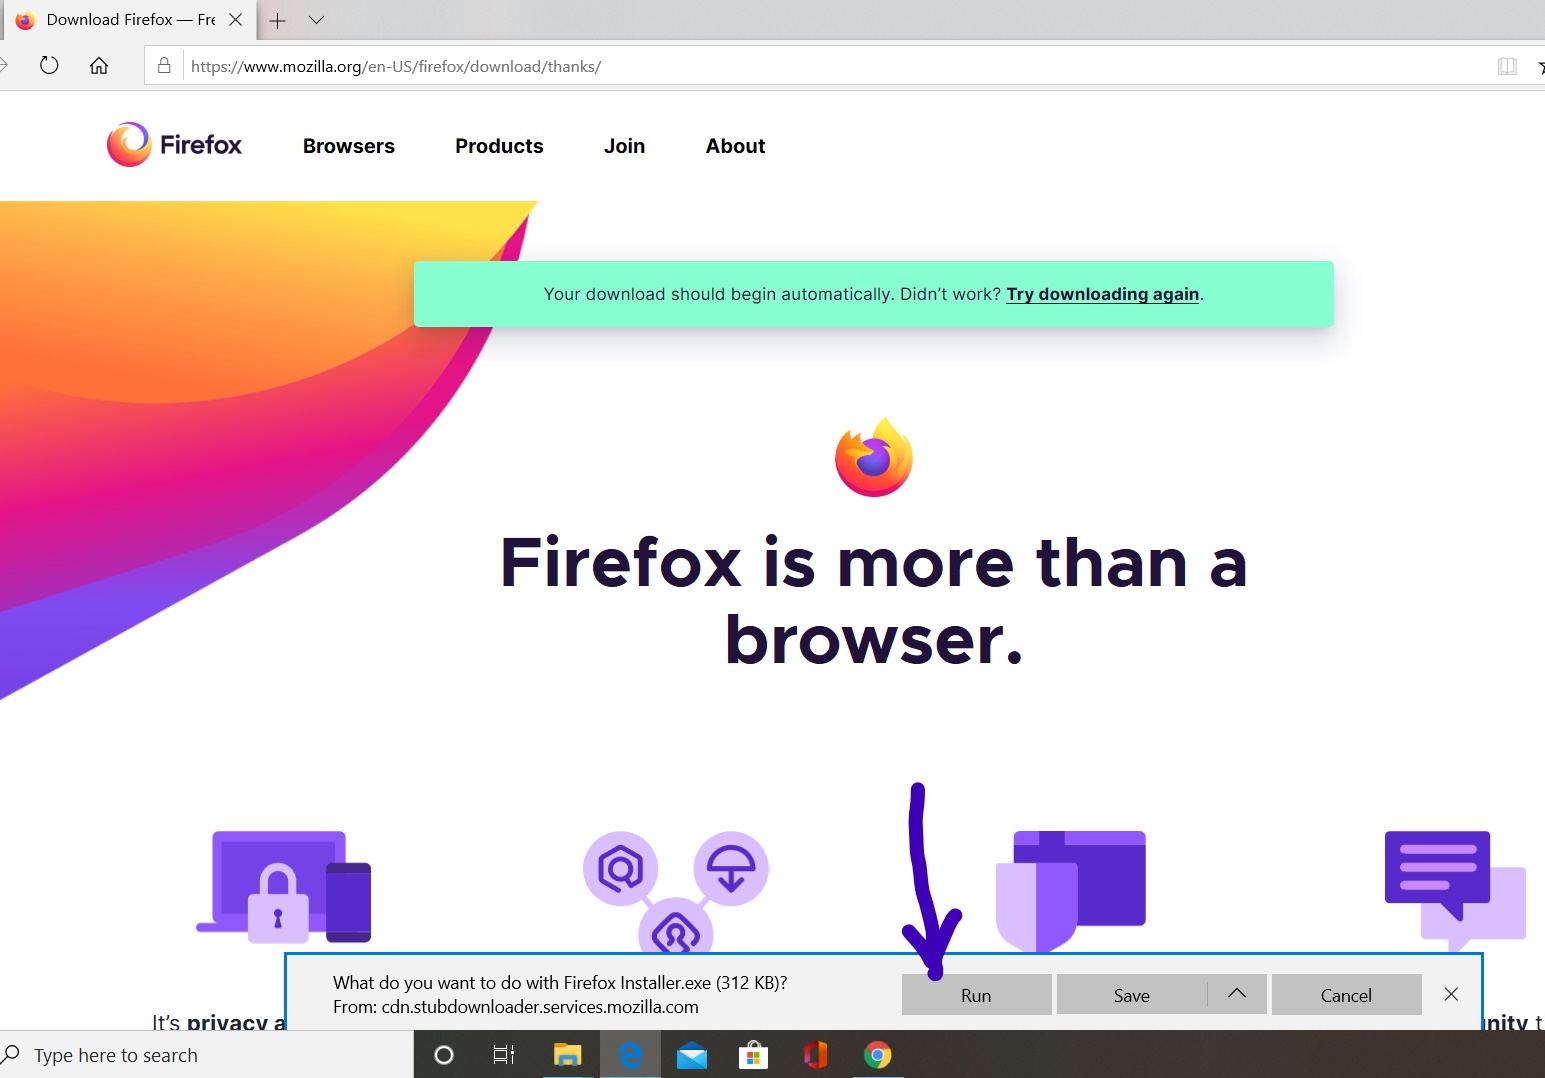Expand Save options arrow
This screenshot has width=1545, height=1078.
click(x=1237, y=994)
